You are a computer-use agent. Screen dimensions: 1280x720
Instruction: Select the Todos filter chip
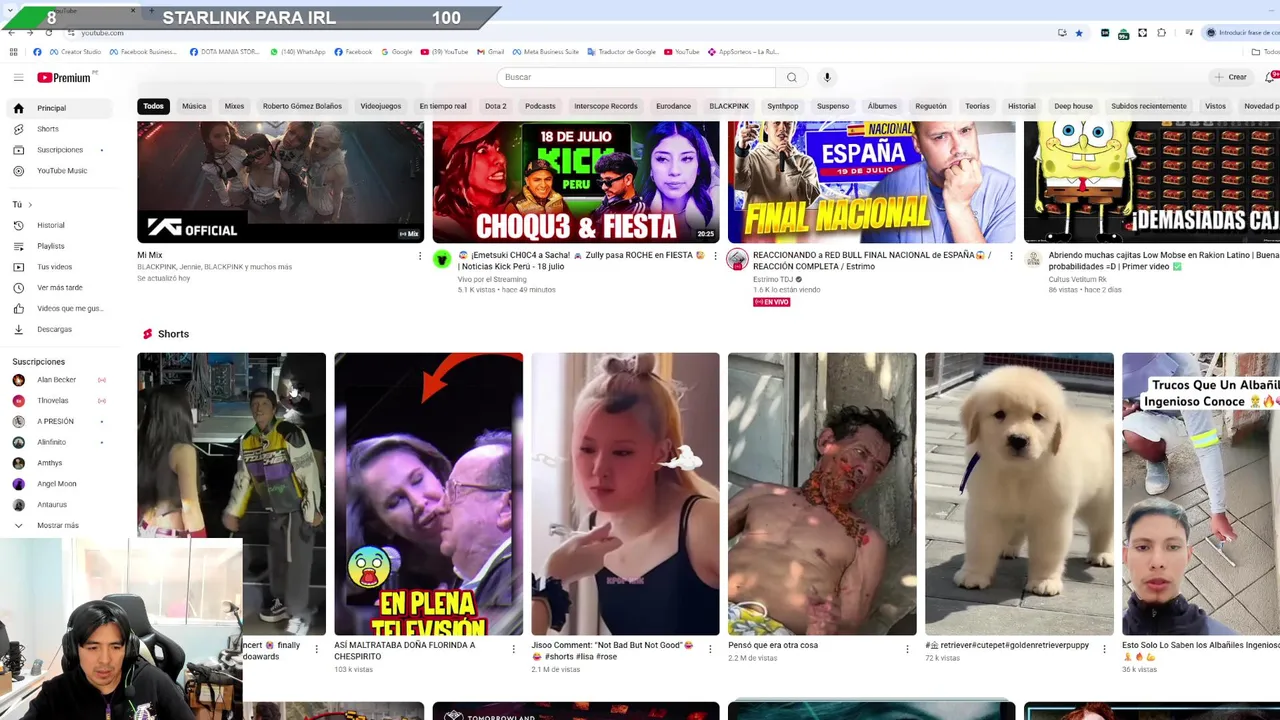(x=153, y=106)
